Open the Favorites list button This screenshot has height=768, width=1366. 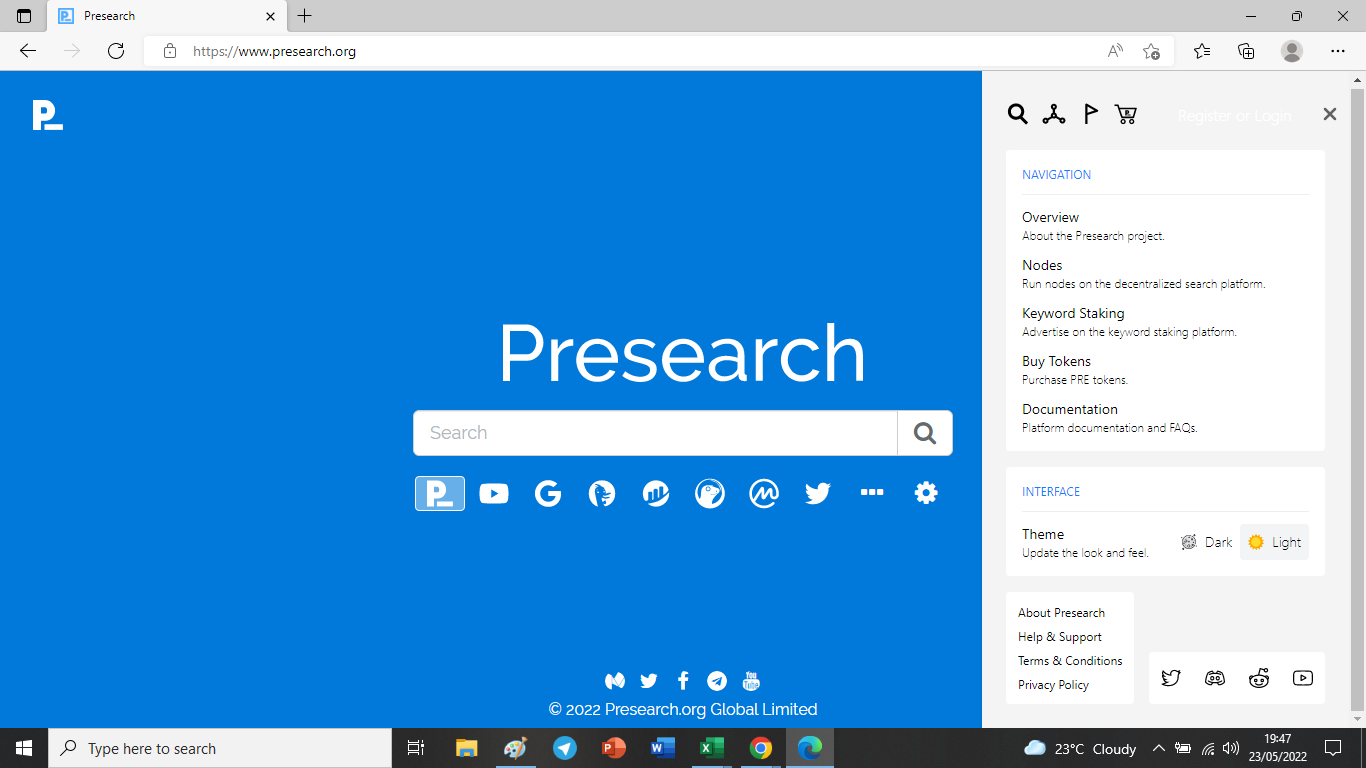click(1202, 51)
